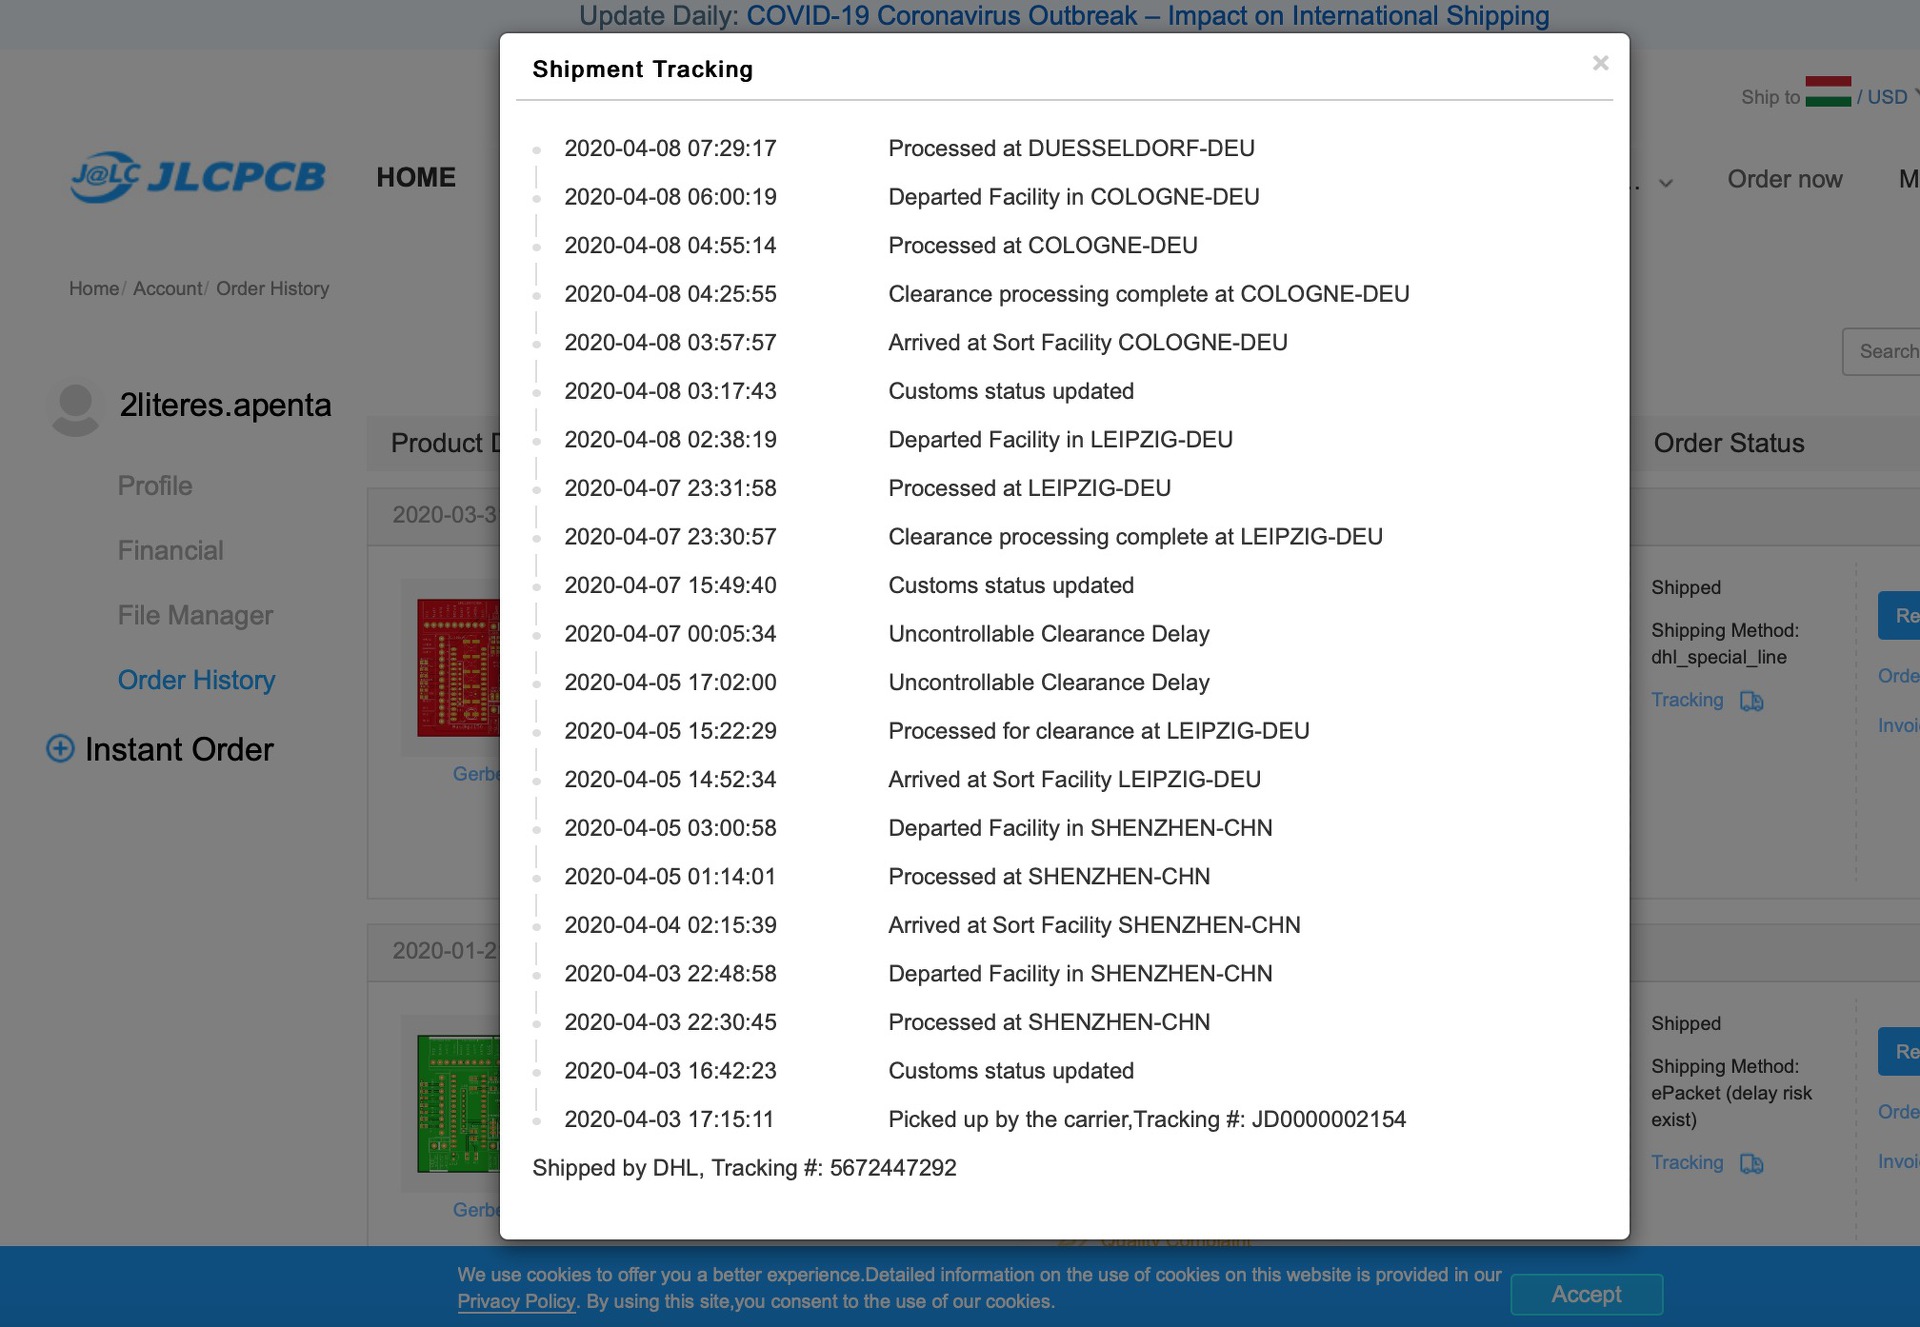Screen dimensions: 1920x1327
Task: Accept the cookies notice
Action: click(x=1586, y=1294)
